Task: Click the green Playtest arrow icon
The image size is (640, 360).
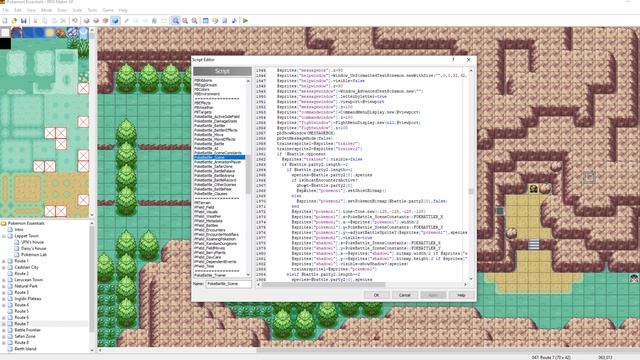Action: tap(245, 21)
